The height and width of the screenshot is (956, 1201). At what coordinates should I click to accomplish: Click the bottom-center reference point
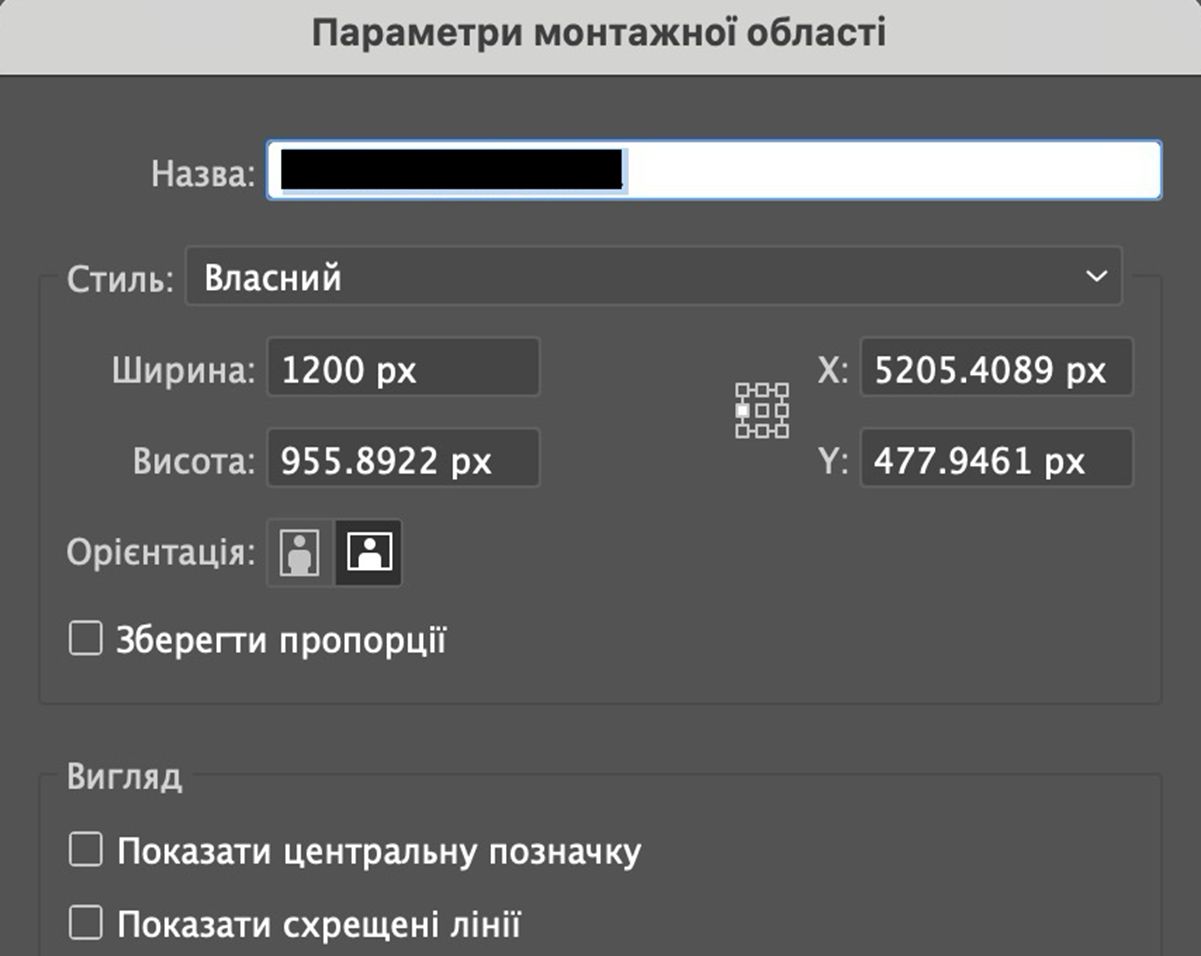[x=762, y=431]
